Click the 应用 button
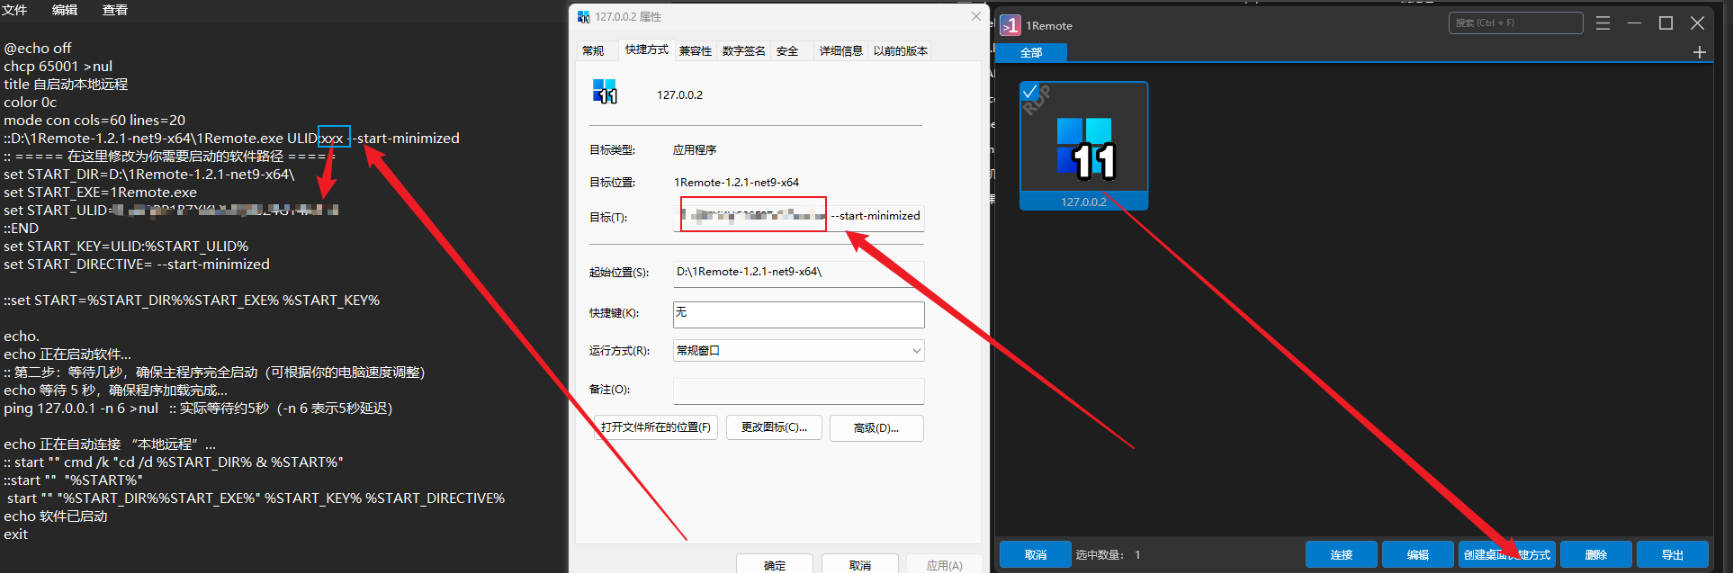1733x573 pixels. click(944, 565)
